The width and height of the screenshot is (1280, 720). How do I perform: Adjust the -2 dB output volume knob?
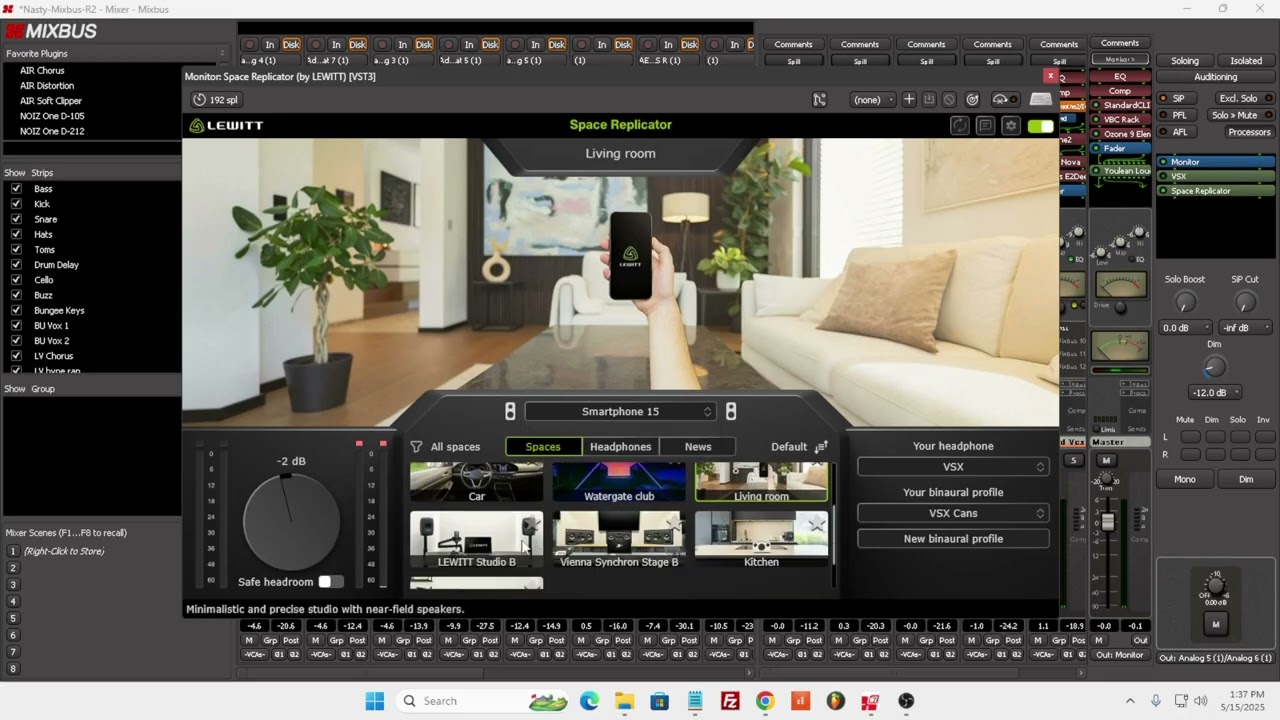292,522
